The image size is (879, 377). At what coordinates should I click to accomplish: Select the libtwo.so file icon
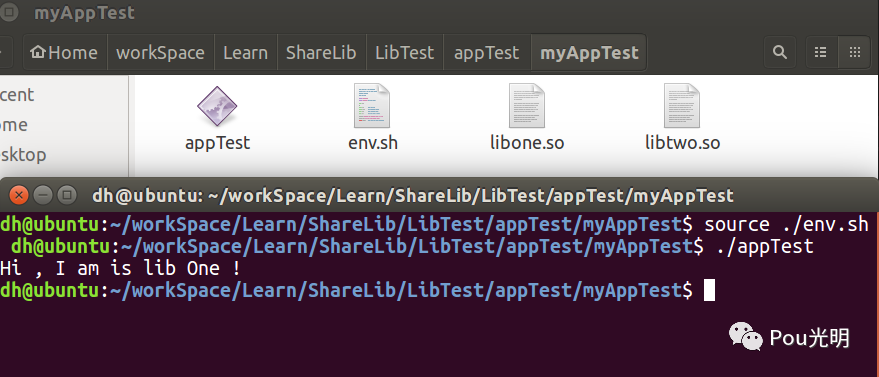(682, 106)
